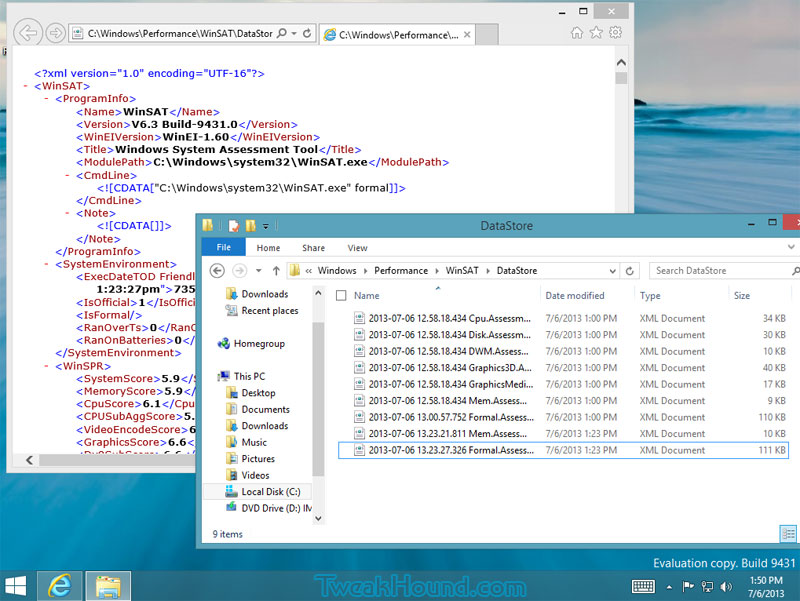Close the C:\Windows\Performance IE tab
800x601 pixels.
pyautogui.click(x=467, y=35)
